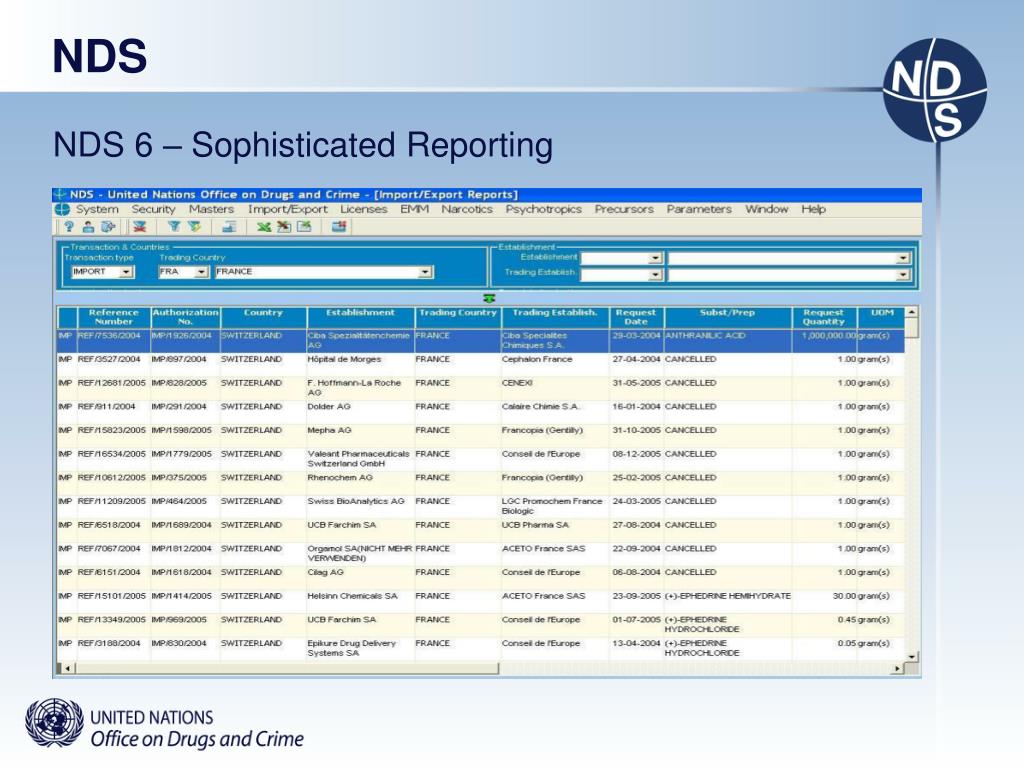Open the System menu
Image resolution: width=1024 pixels, height=768 pixels.
point(97,209)
